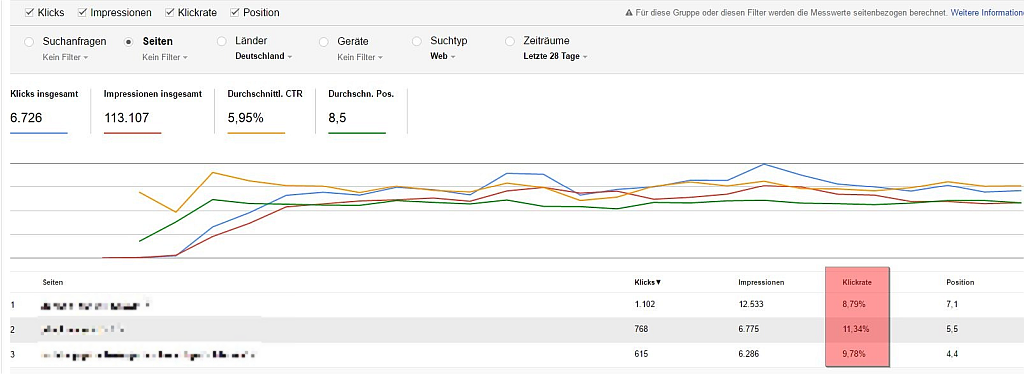The width and height of the screenshot is (1024, 374).
Task: Uncheck the Klicks checkbox
Action: (29, 12)
